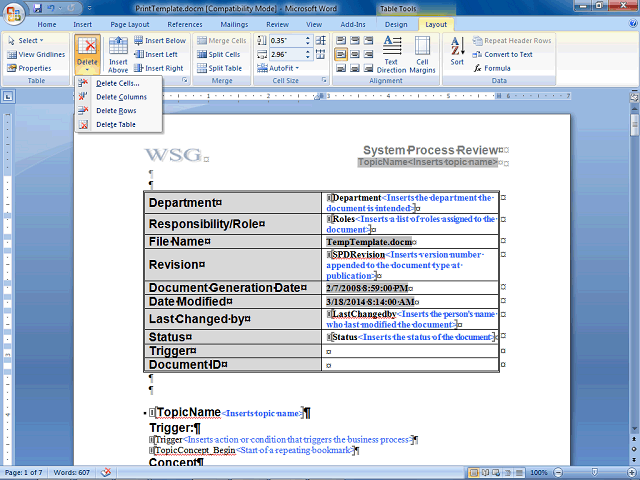Viewport: 640px width, 480px height.
Task: Open the Select dropdown in Table group
Action: (25, 40)
